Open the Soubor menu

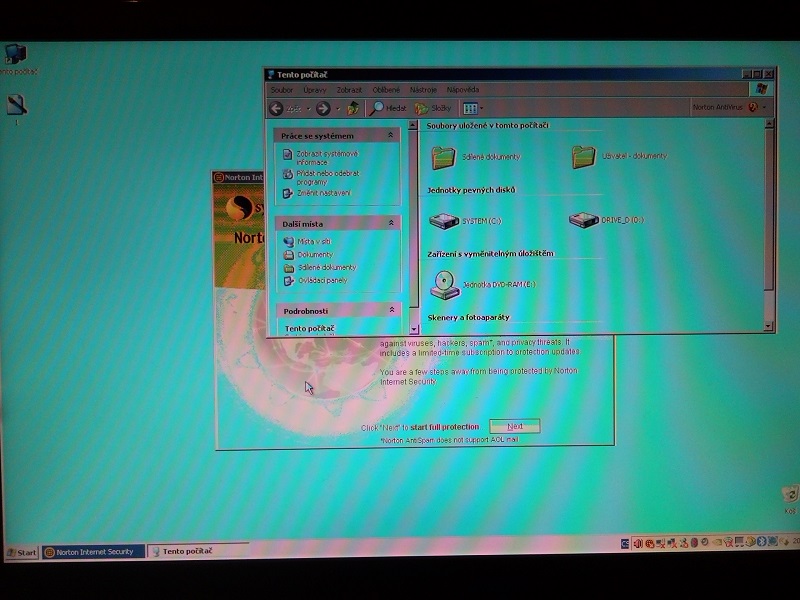(x=282, y=90)
